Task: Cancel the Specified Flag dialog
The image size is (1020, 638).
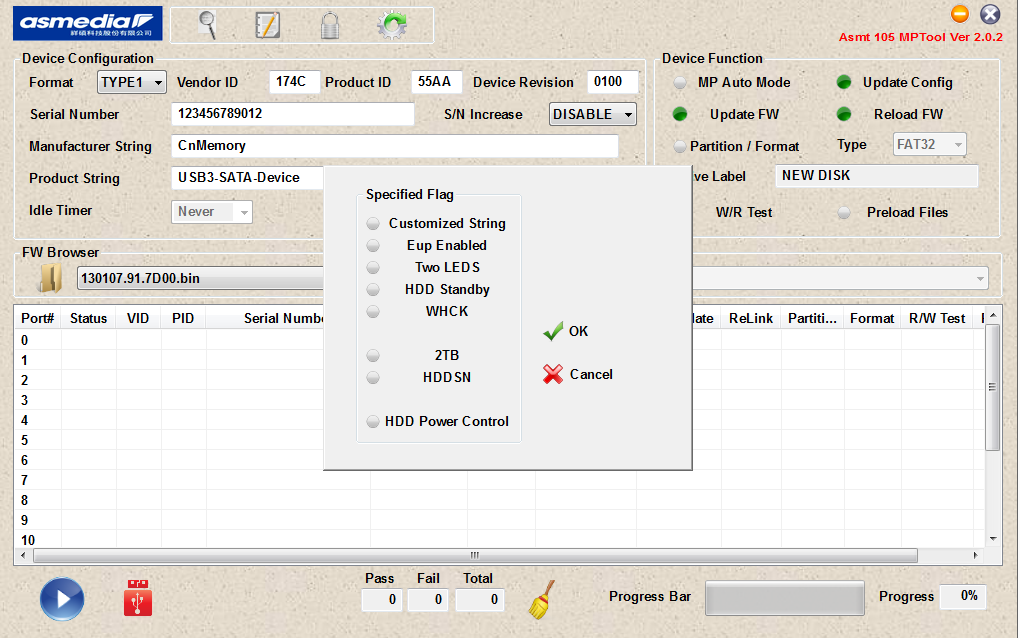Action: [578, 374]
